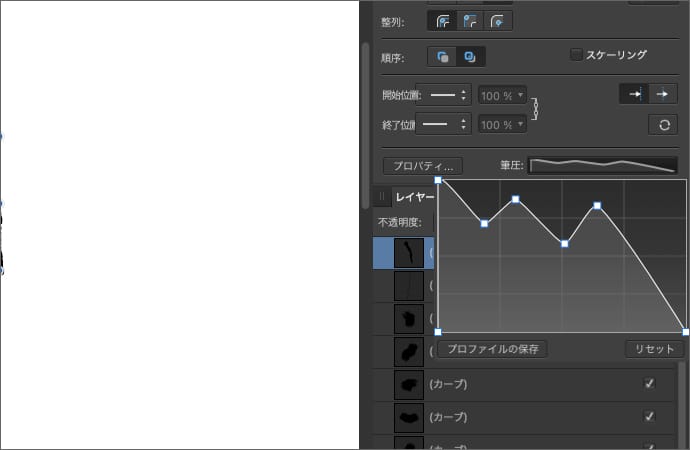Uncheck visibility of the first visible (カーブ) layer

click(649, 383)
